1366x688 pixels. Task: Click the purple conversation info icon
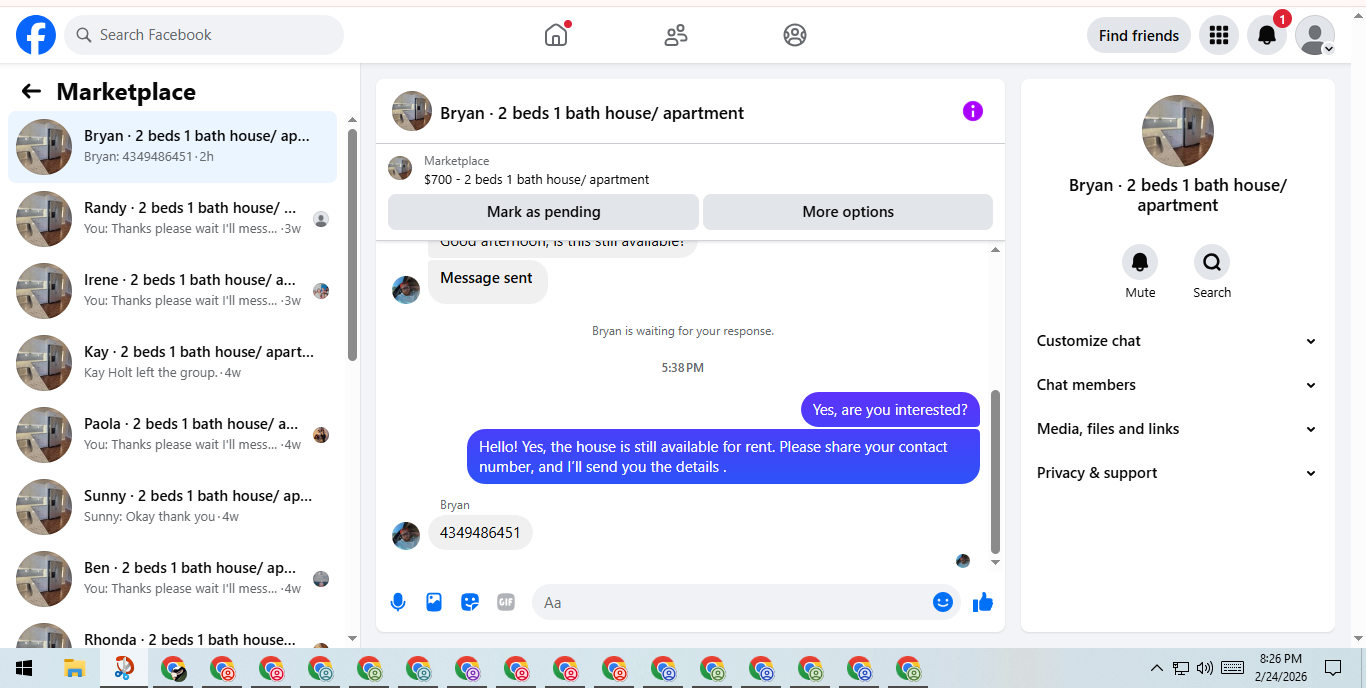(x=973, y=111)
